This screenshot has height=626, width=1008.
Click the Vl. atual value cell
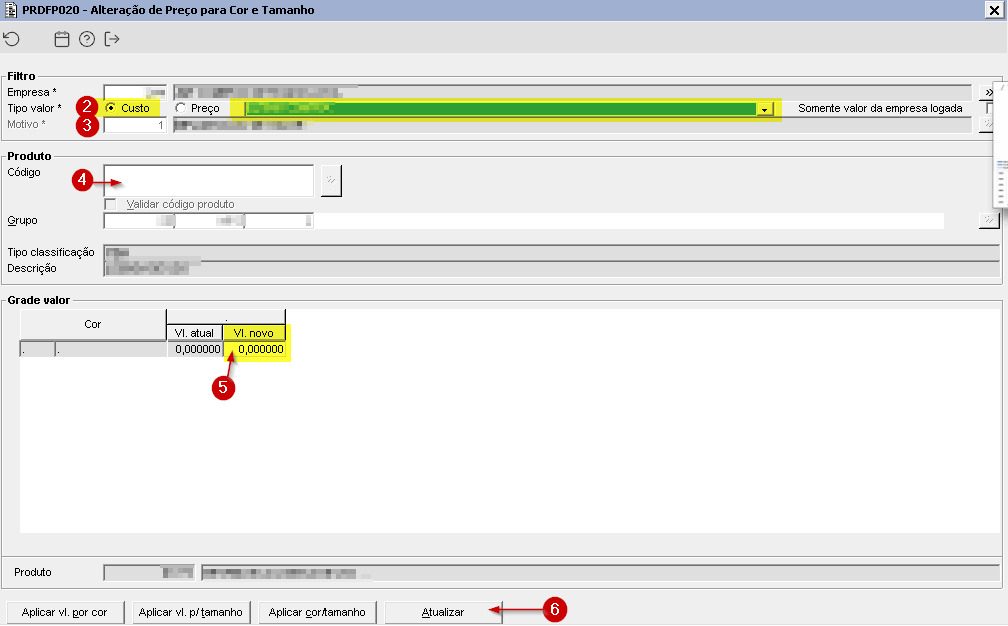[195, 349]
